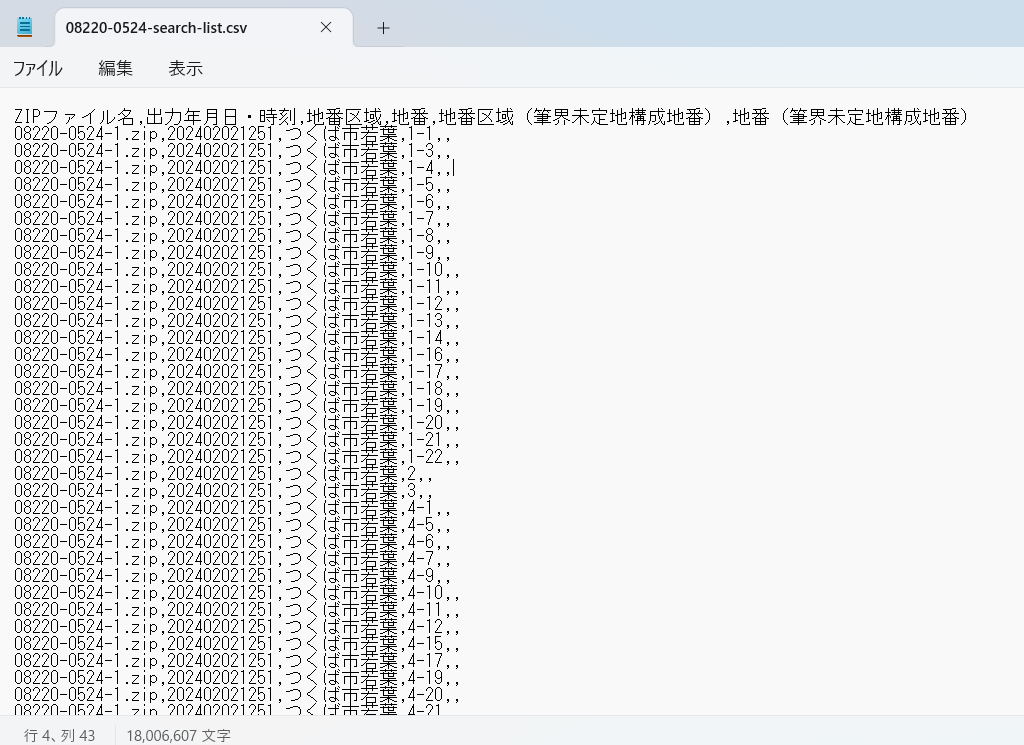Click the line ending with 若葉,2,,
The height and width of the screenshot is (745, 1024).
pyautogui.click(x=223, y=473)
